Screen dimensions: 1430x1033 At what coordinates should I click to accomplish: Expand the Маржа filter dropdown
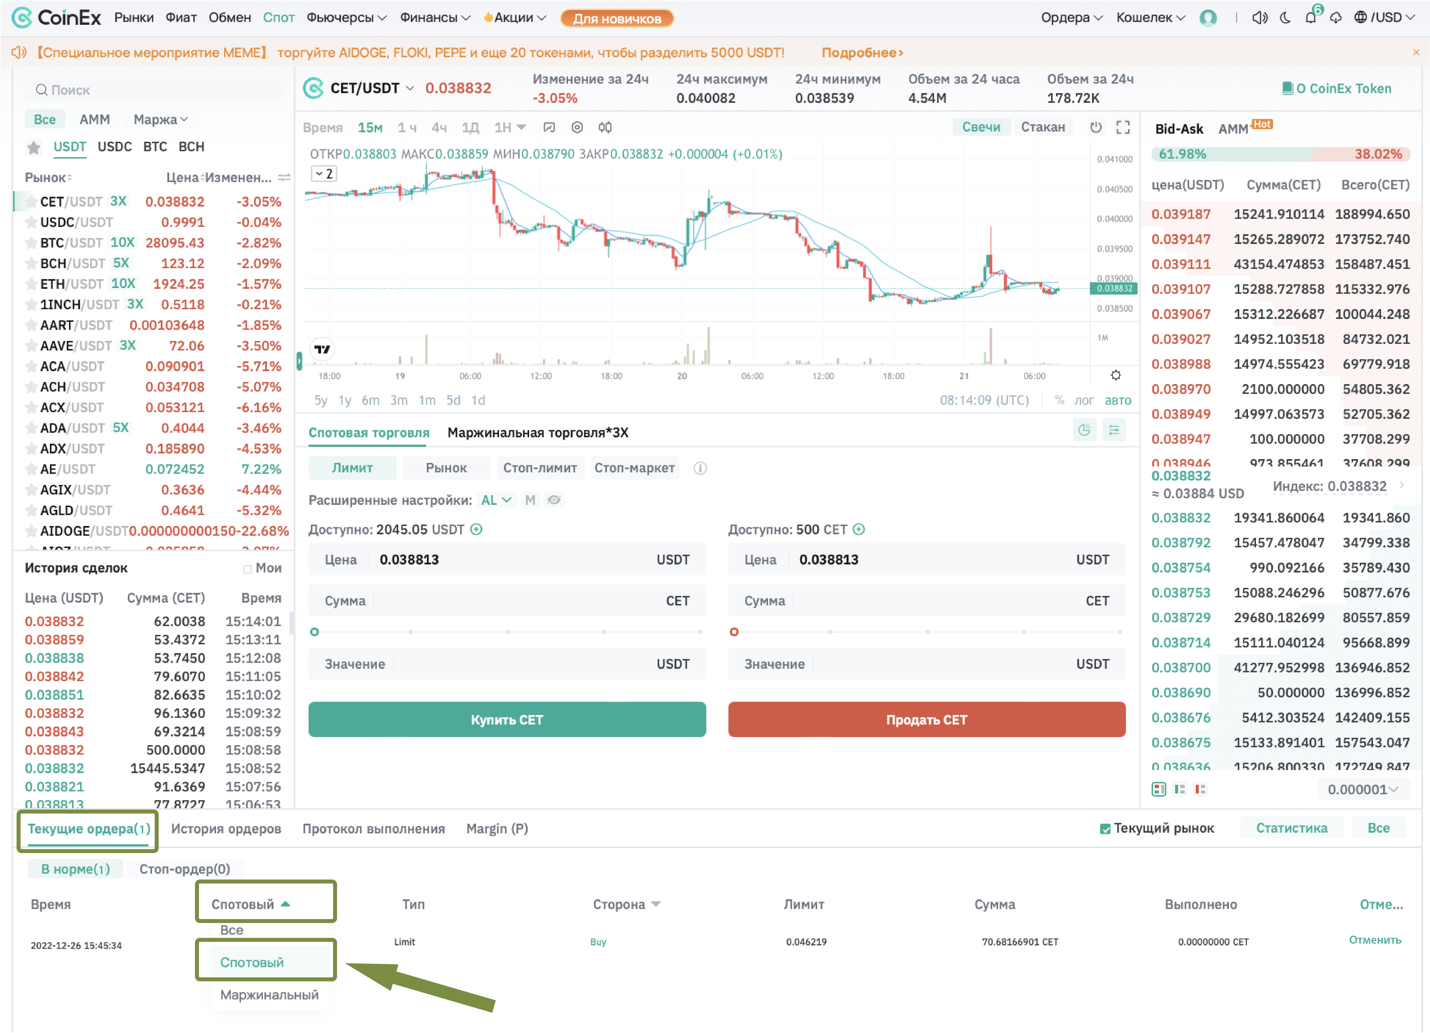(161, 120)
